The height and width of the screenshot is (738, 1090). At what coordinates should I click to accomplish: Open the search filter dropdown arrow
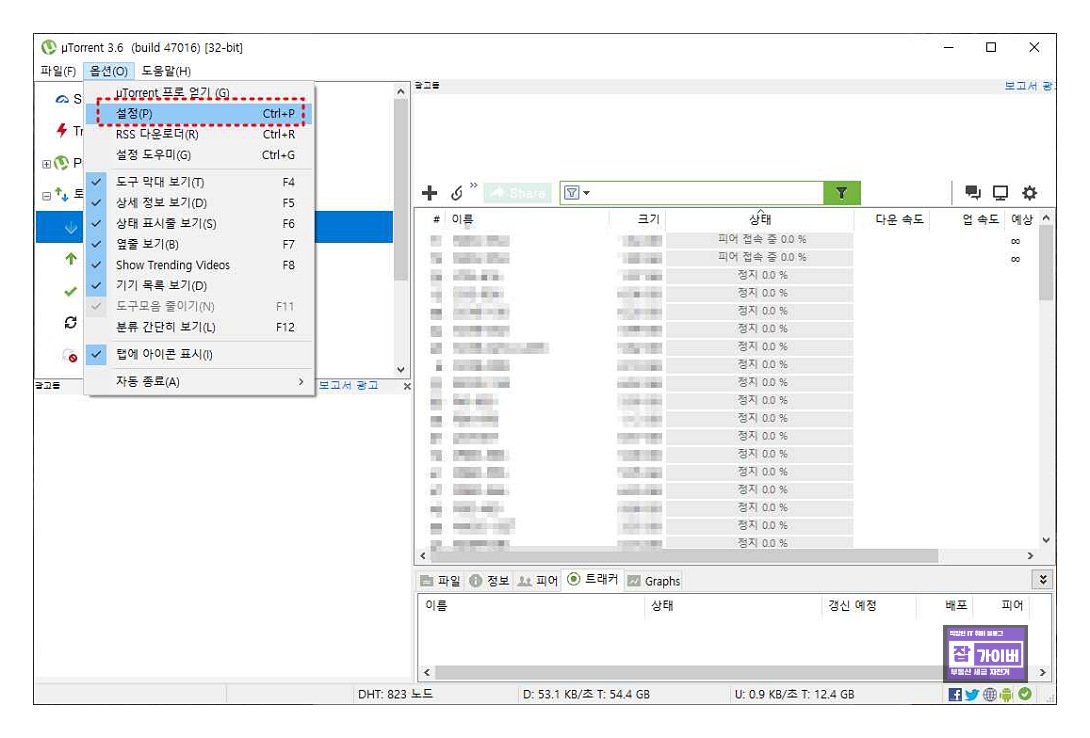click(586, 193)
